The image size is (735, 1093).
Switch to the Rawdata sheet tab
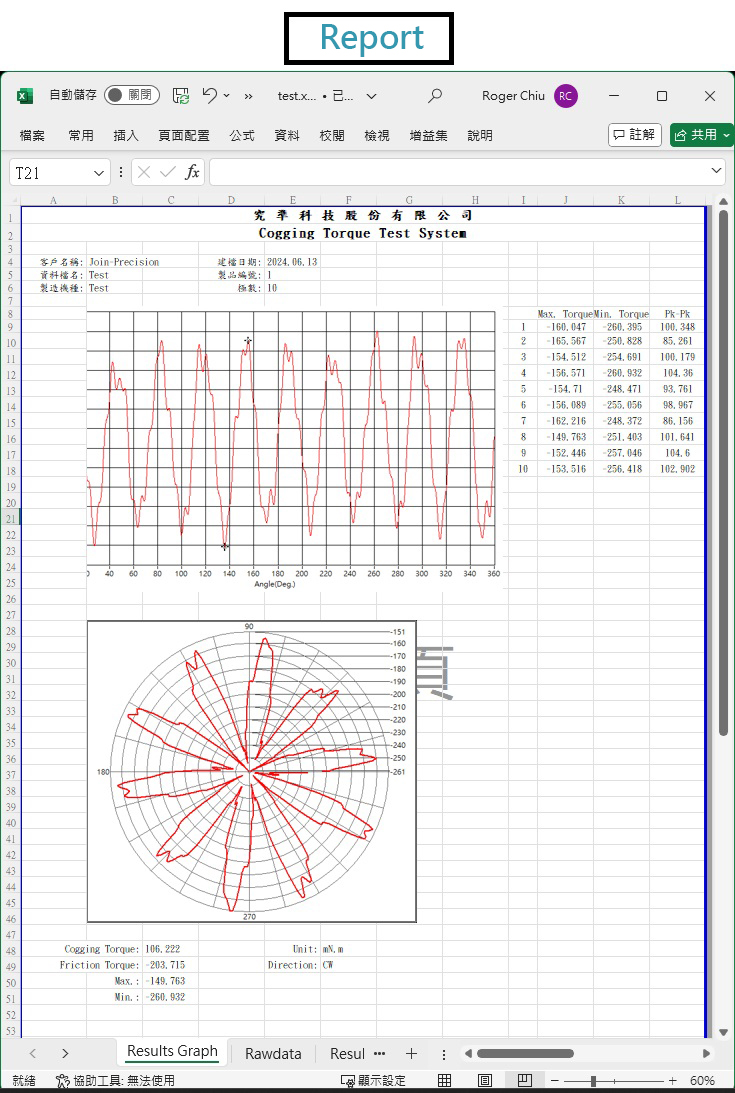[x=273, y=1053]
